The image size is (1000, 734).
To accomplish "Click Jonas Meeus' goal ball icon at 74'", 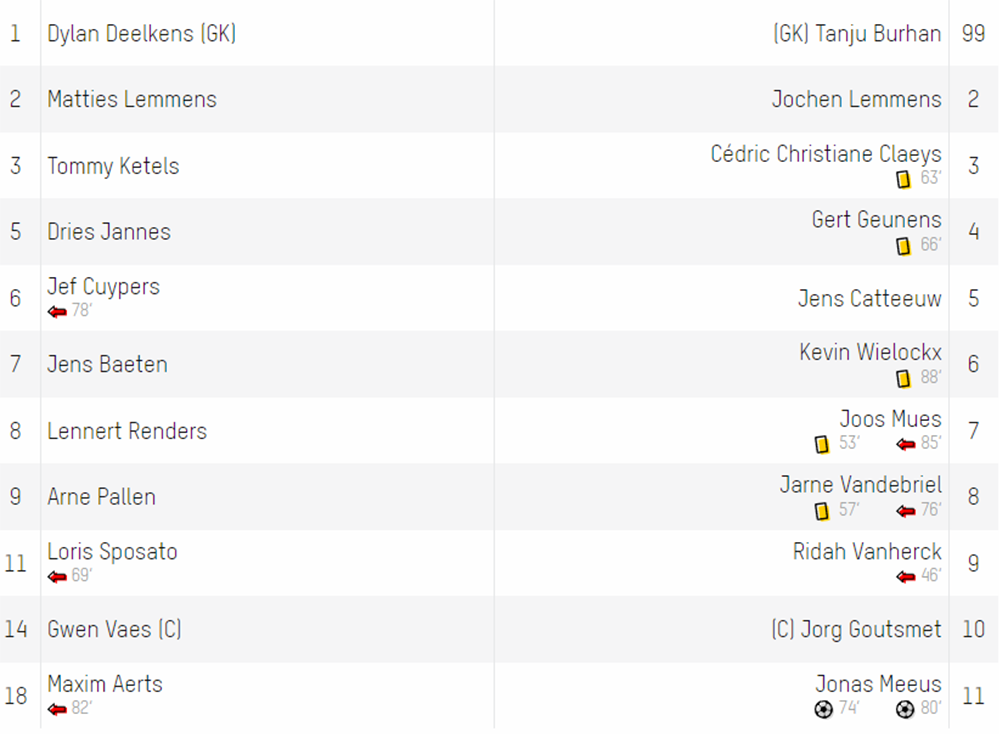I will (823, 708).
